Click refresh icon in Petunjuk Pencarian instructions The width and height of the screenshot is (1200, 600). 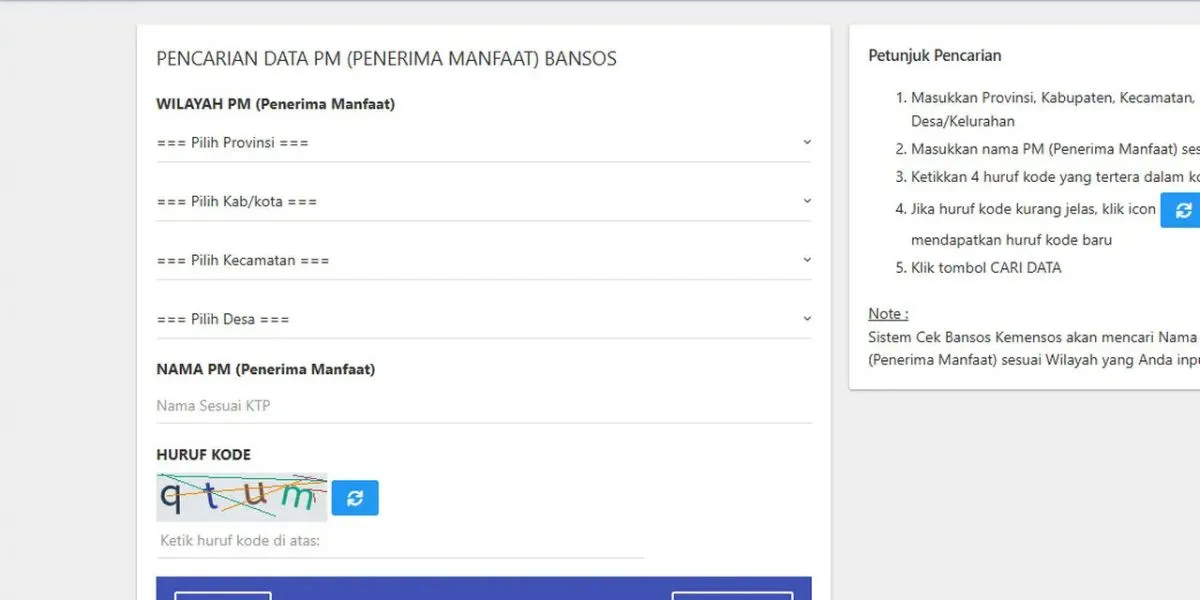coord(1182,210)
